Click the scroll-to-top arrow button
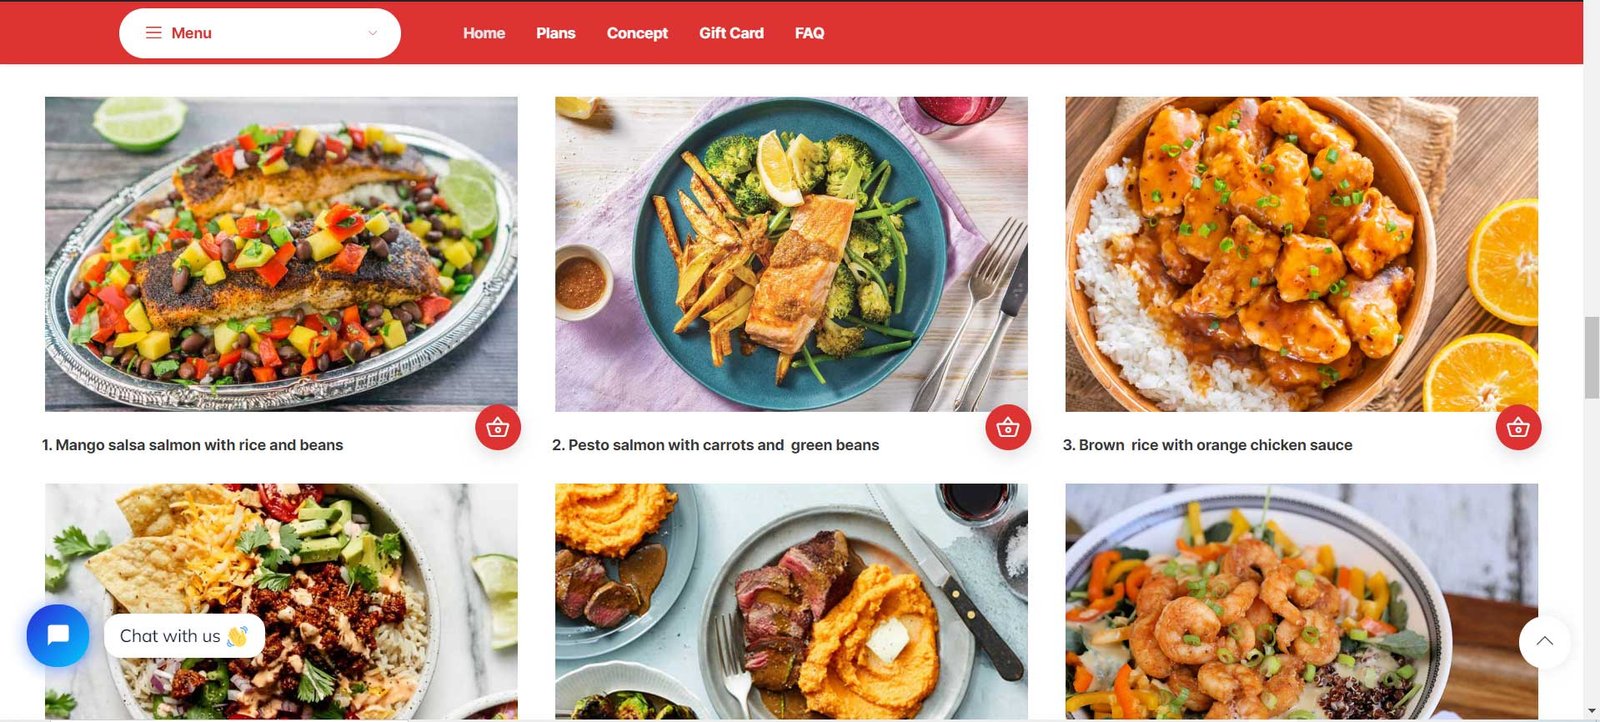This screenshot has height=722, width=1600. pyautogui.click(x=1544, y=641)
